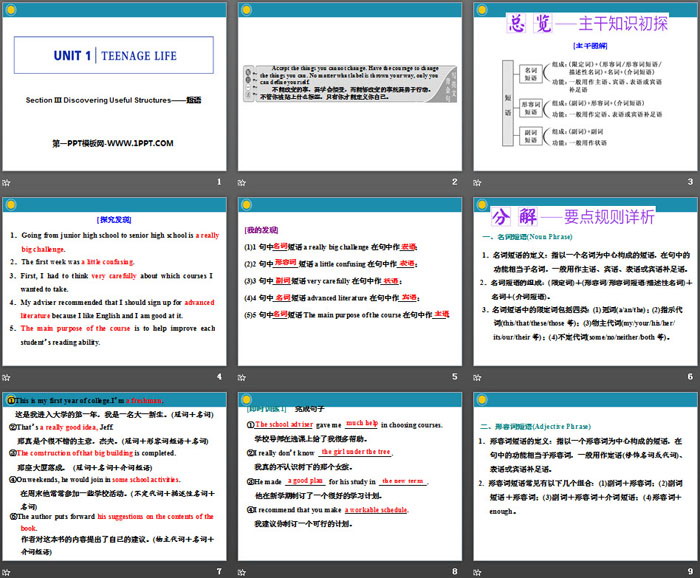Select the Adjective Phrase slide
The image size is (700, 578).
(x=583, y=477)
